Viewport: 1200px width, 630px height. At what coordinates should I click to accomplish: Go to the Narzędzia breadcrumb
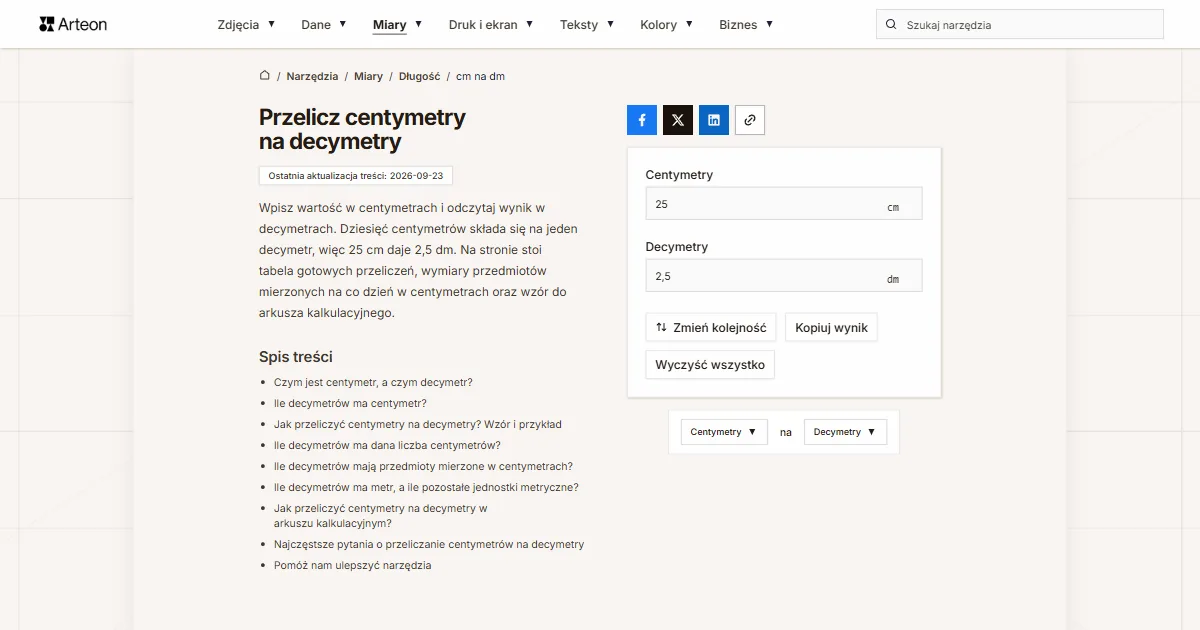(312, 76)
